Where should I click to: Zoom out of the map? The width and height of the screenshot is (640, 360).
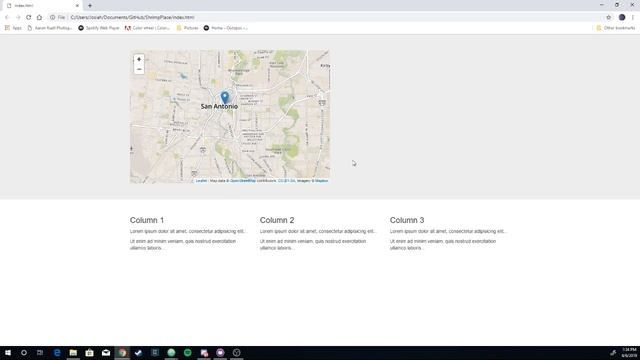click(139, 69)
